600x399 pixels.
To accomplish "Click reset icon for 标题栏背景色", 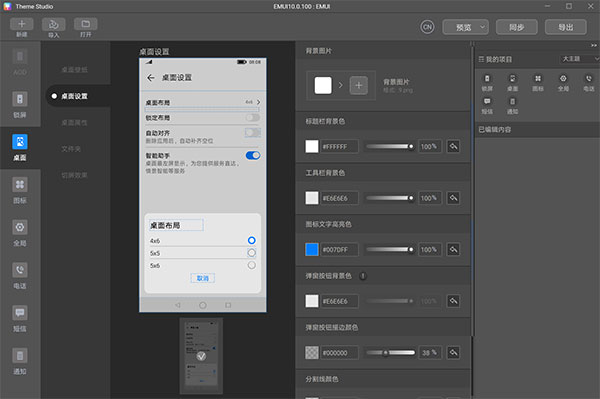I will [x=453, y=147].
